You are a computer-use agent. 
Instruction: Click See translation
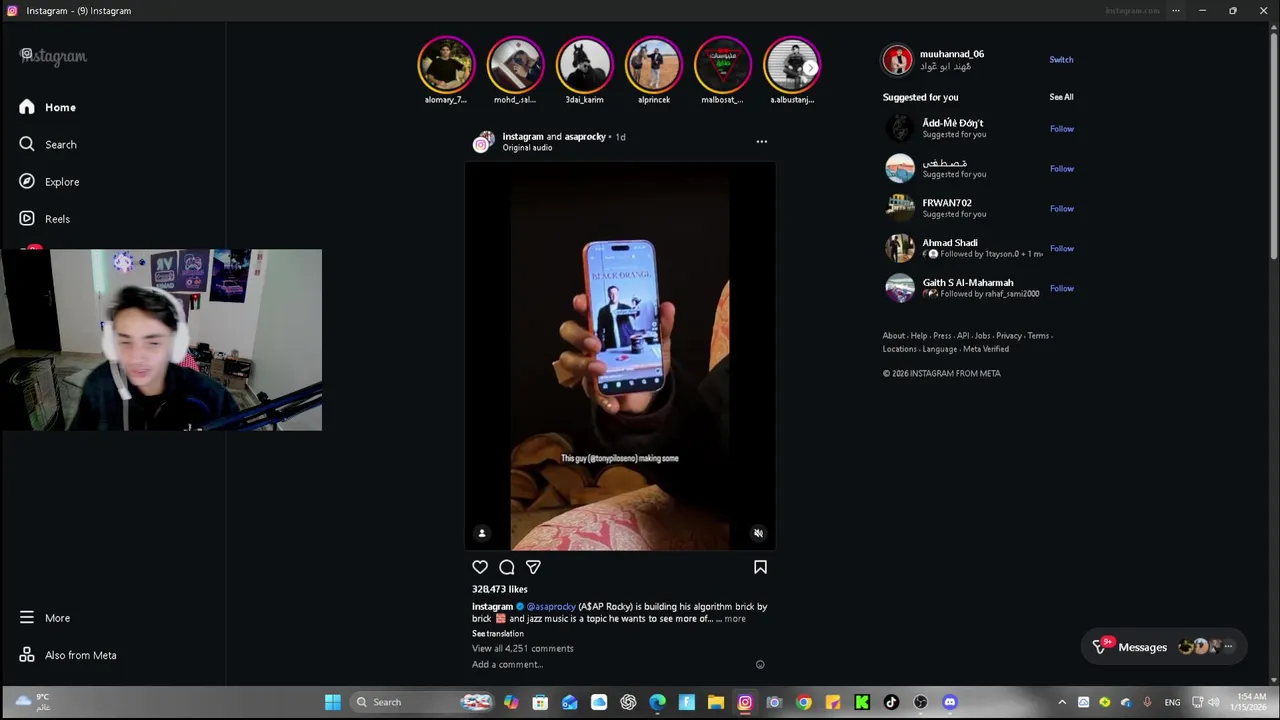(x=498, y=633)
